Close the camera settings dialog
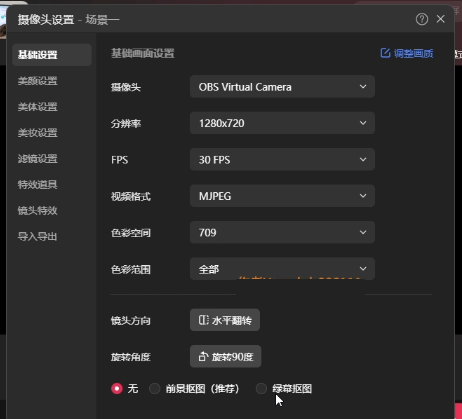This screenshot has height=419, width=462. coord(441,19)
